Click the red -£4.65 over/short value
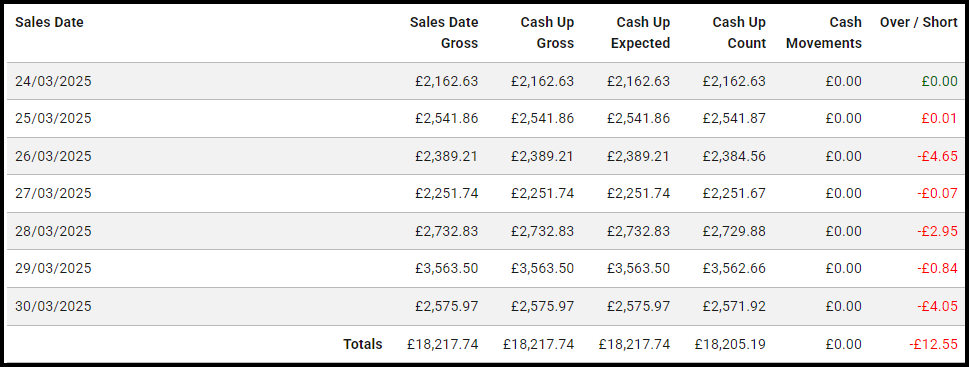969x367 pixels. [937, 156]
